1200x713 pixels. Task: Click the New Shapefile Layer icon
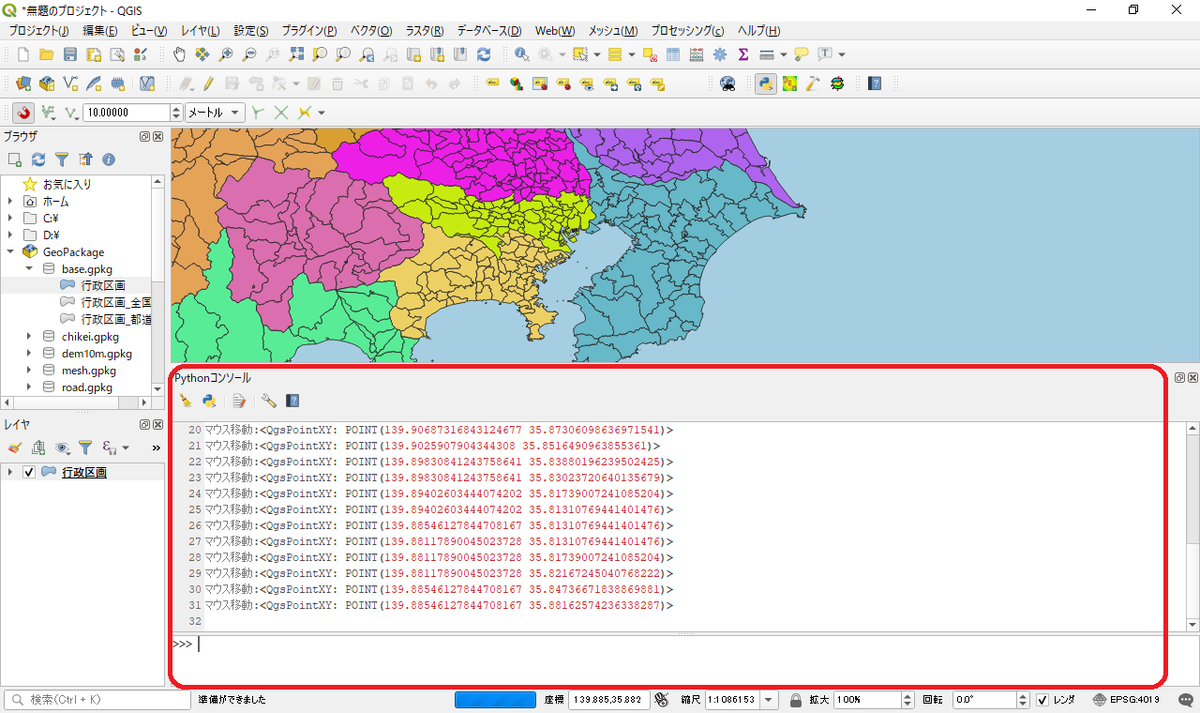[70, 84]
